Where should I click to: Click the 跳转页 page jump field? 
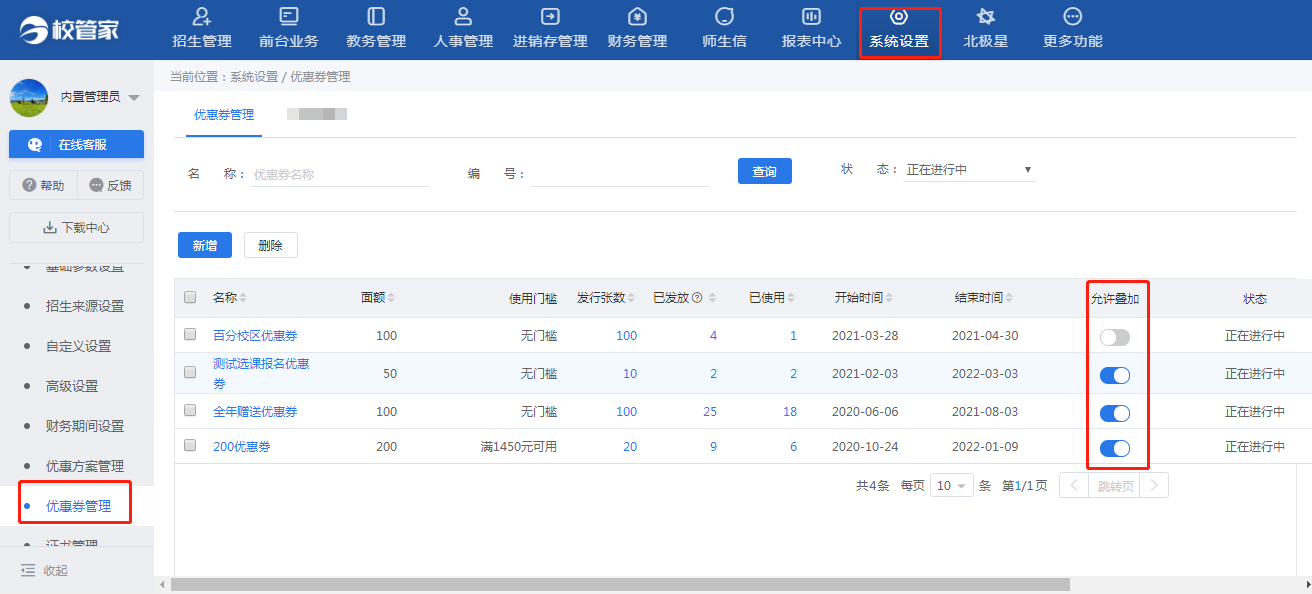pyautogui.click(x=1114, y=486)
